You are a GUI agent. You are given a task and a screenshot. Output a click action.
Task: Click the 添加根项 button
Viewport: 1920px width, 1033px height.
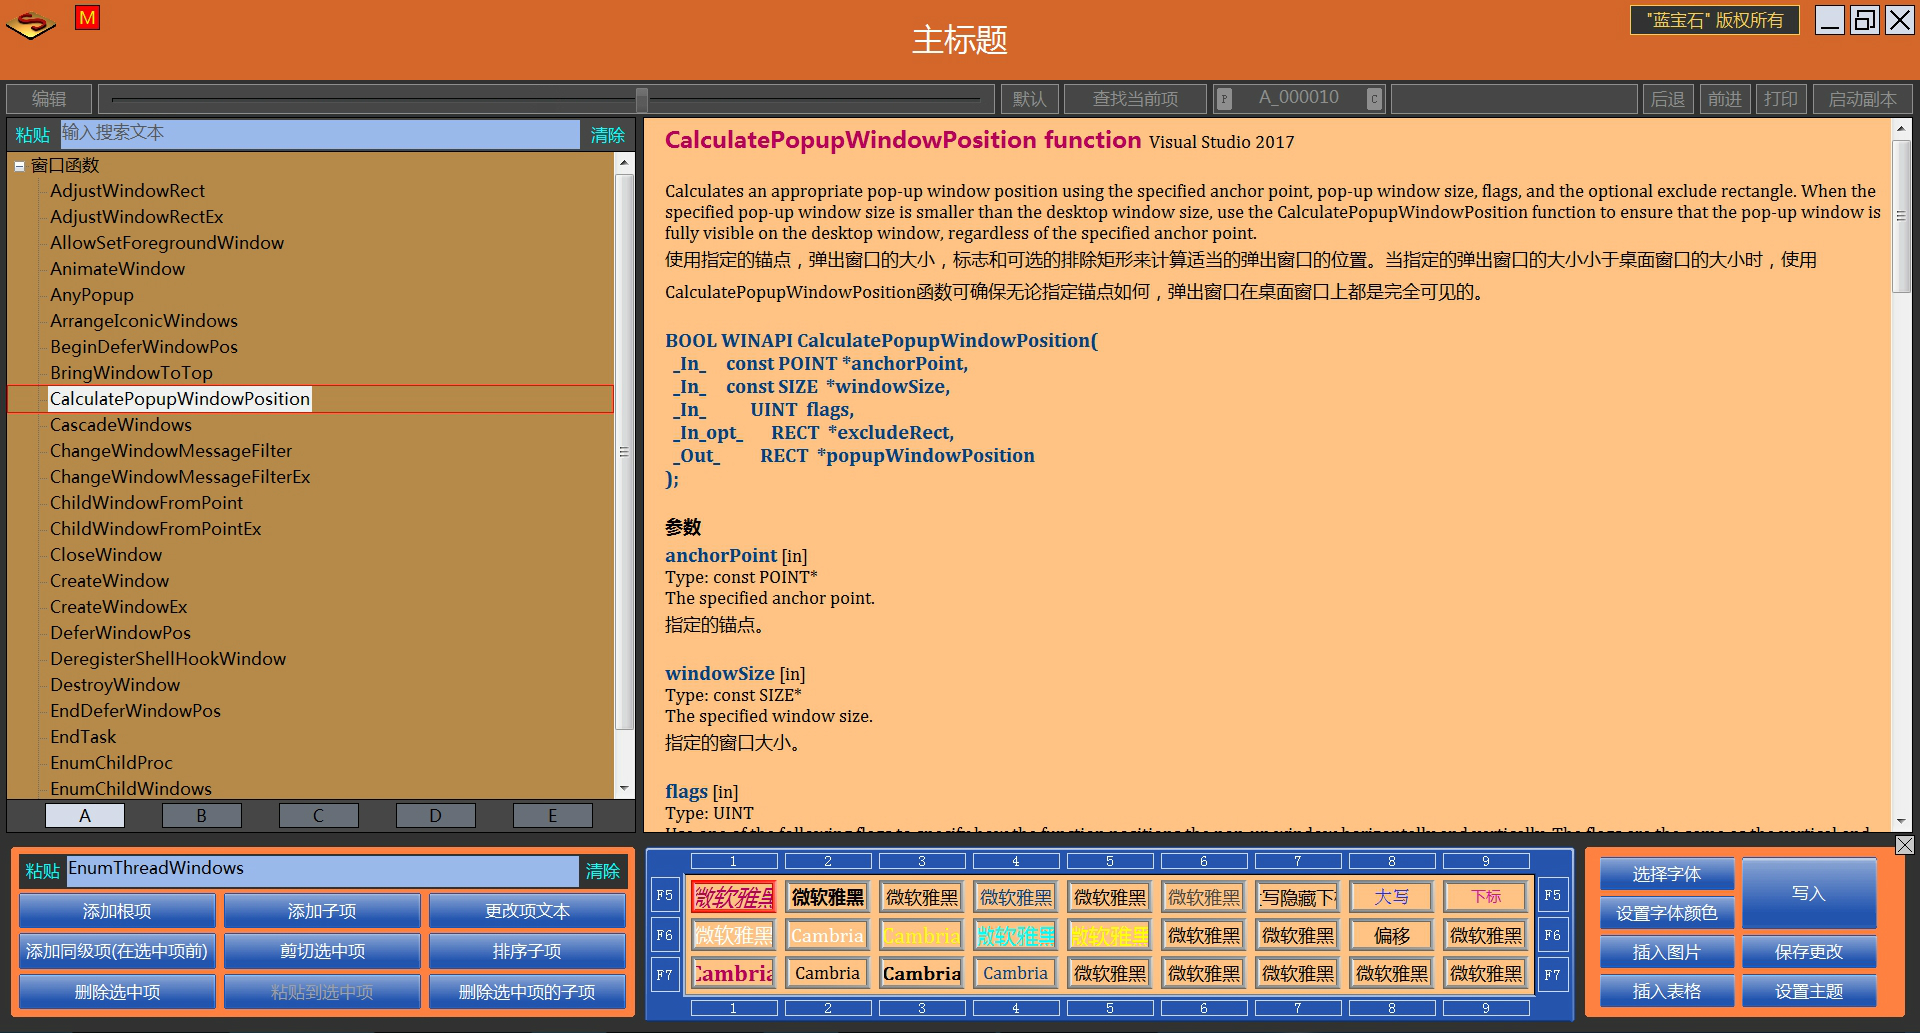(117, 911)
